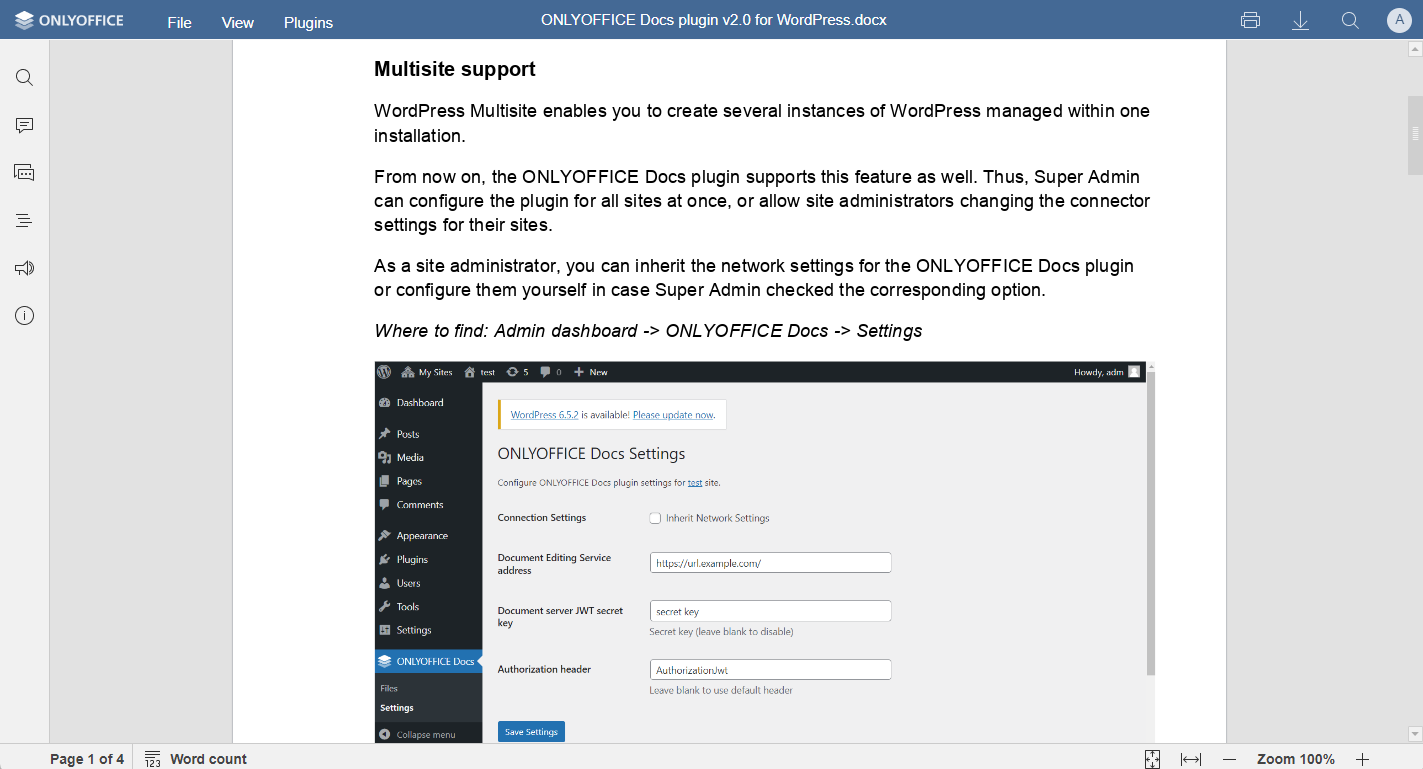Open the Search panel in left sidebar
The image size is (1423, 769).
[x=25, y=78]
